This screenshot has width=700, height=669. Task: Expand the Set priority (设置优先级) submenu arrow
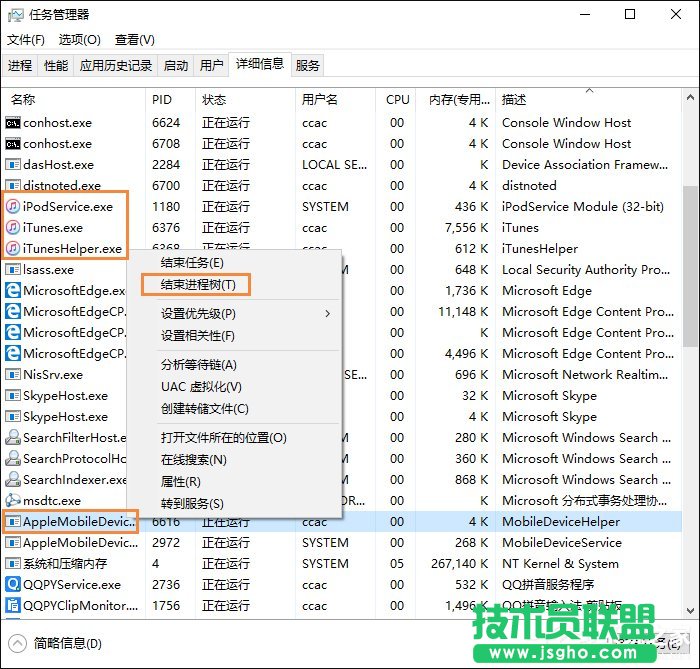328,314
